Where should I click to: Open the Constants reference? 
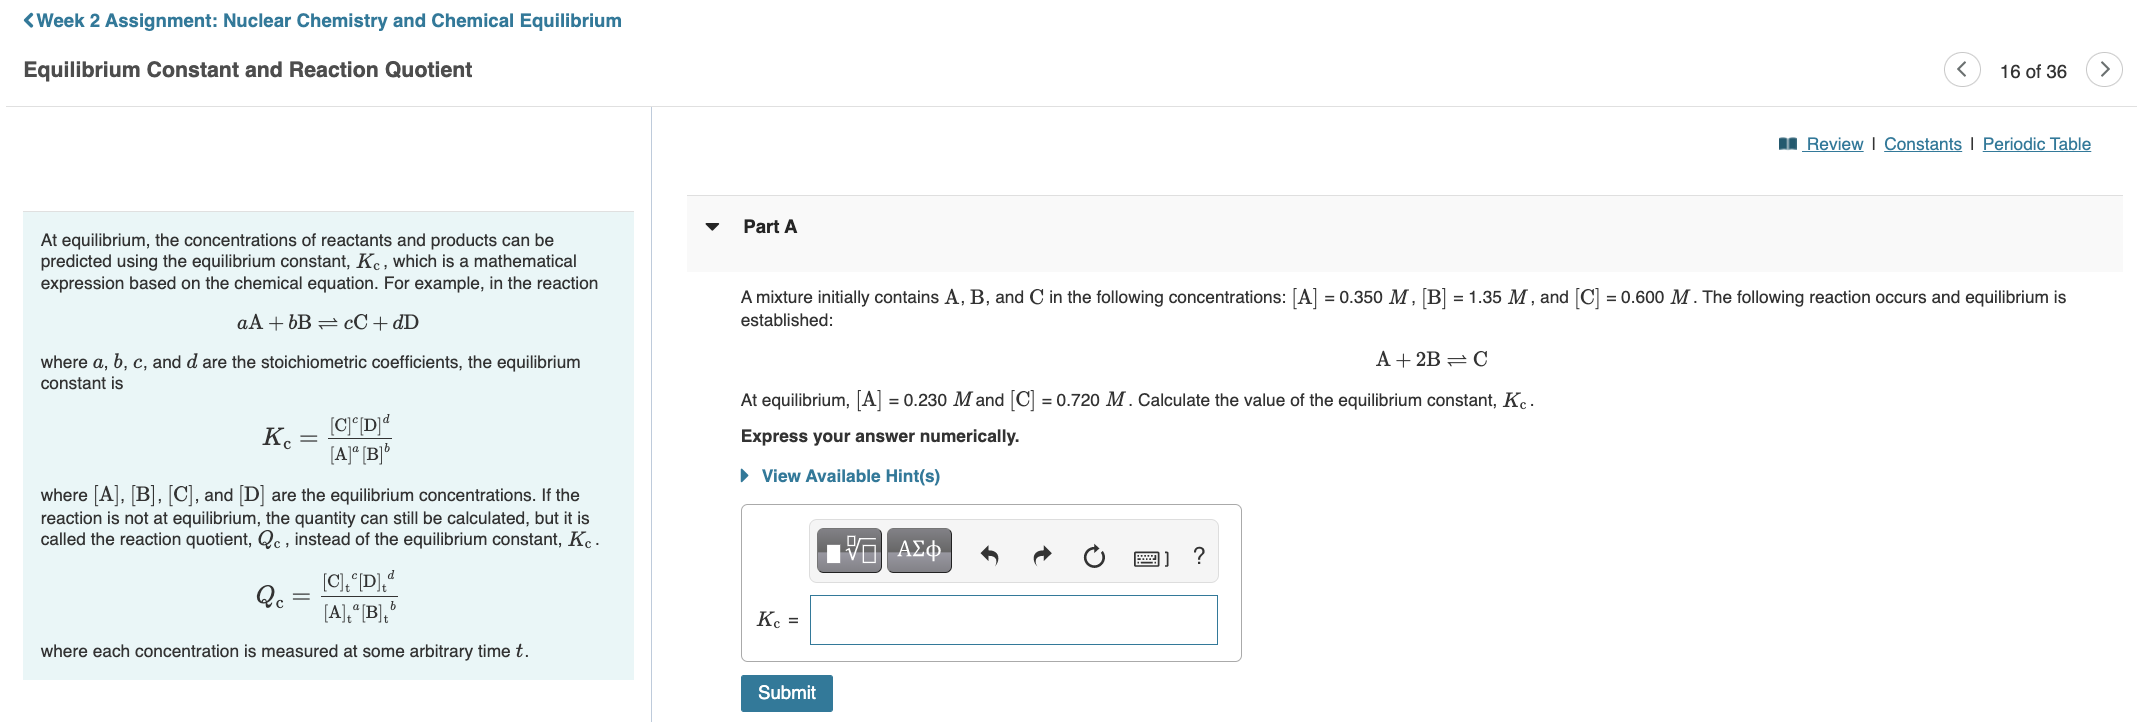coord(1922,143)
